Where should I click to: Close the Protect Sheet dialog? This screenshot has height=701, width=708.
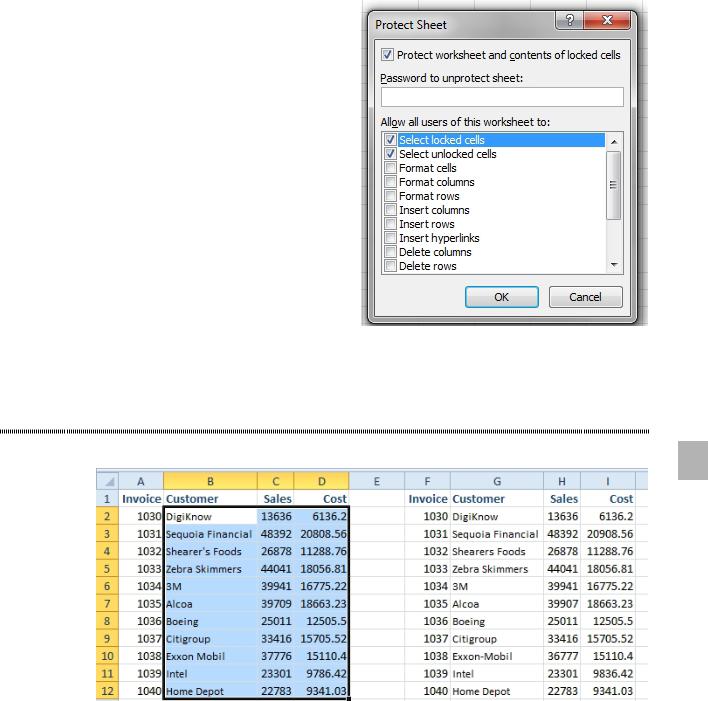[x=607, y=20]
